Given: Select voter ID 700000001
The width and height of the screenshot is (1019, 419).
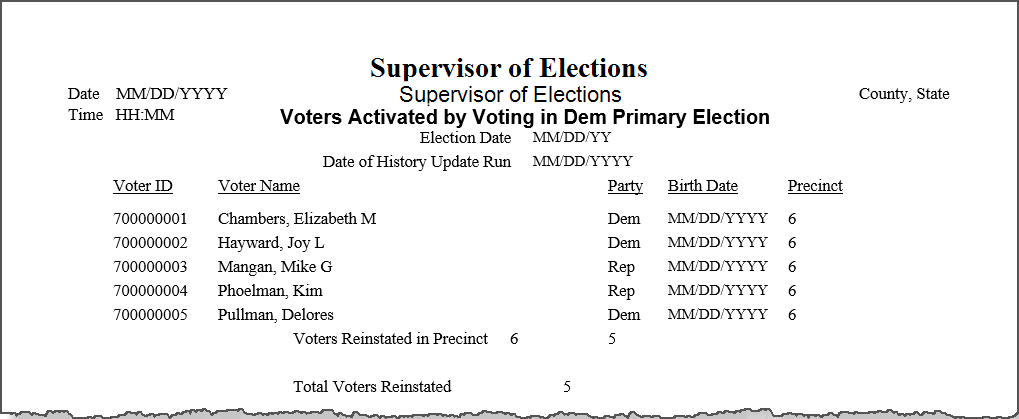Looking at the screenshot, I should click(x=150, y=219).
